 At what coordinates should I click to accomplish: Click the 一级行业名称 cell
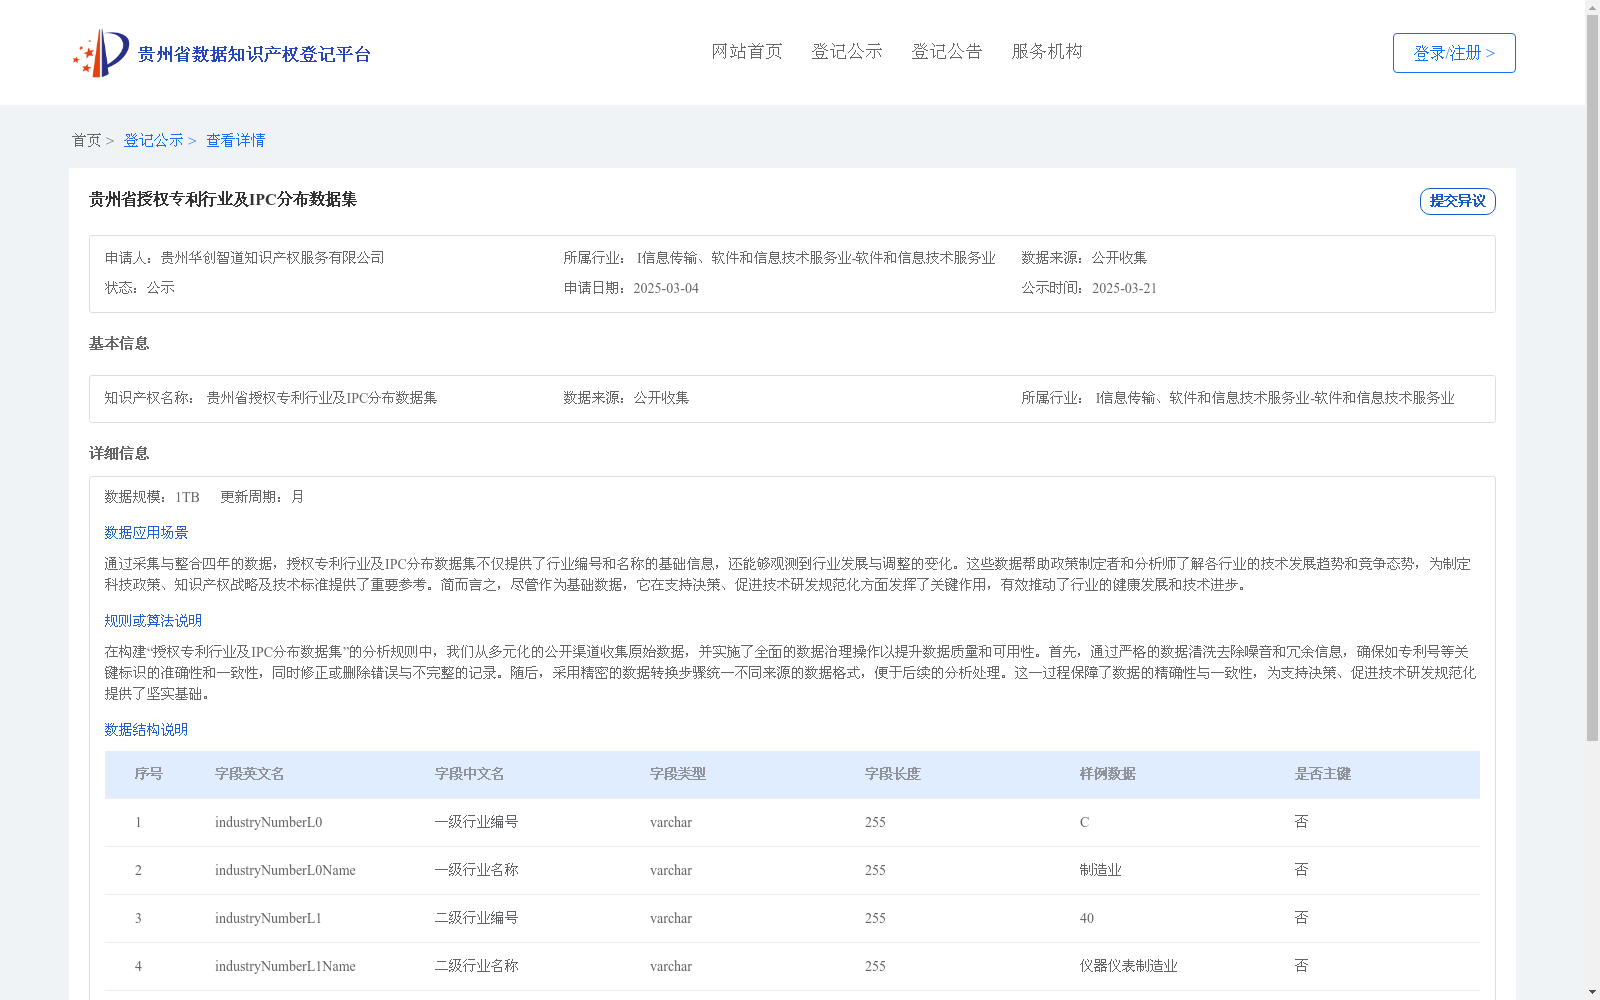click(x=477, y=870)
